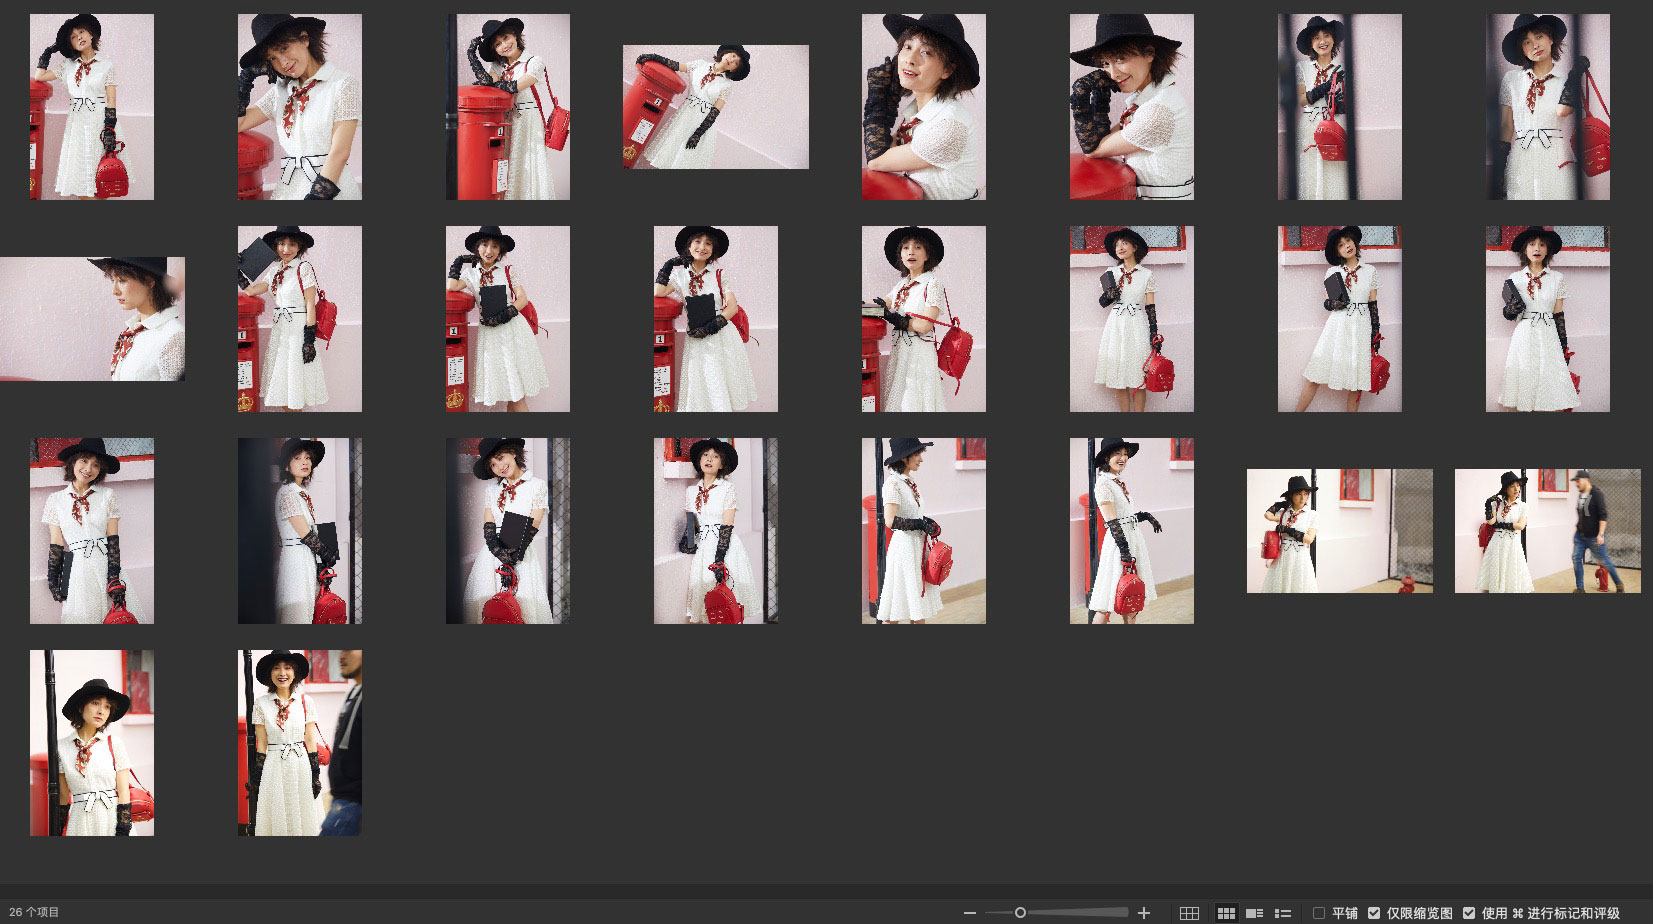1653x924 pixels.
Task: Select second thumbnail, woman touching hat brim
Action: point(300,107)
